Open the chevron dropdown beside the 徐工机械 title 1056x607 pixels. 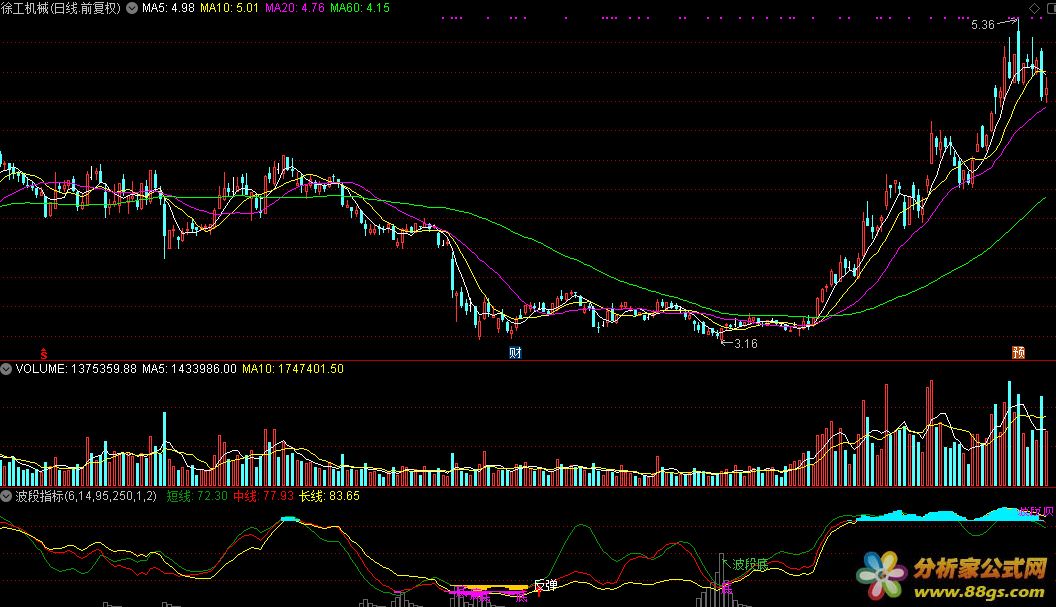132,8
